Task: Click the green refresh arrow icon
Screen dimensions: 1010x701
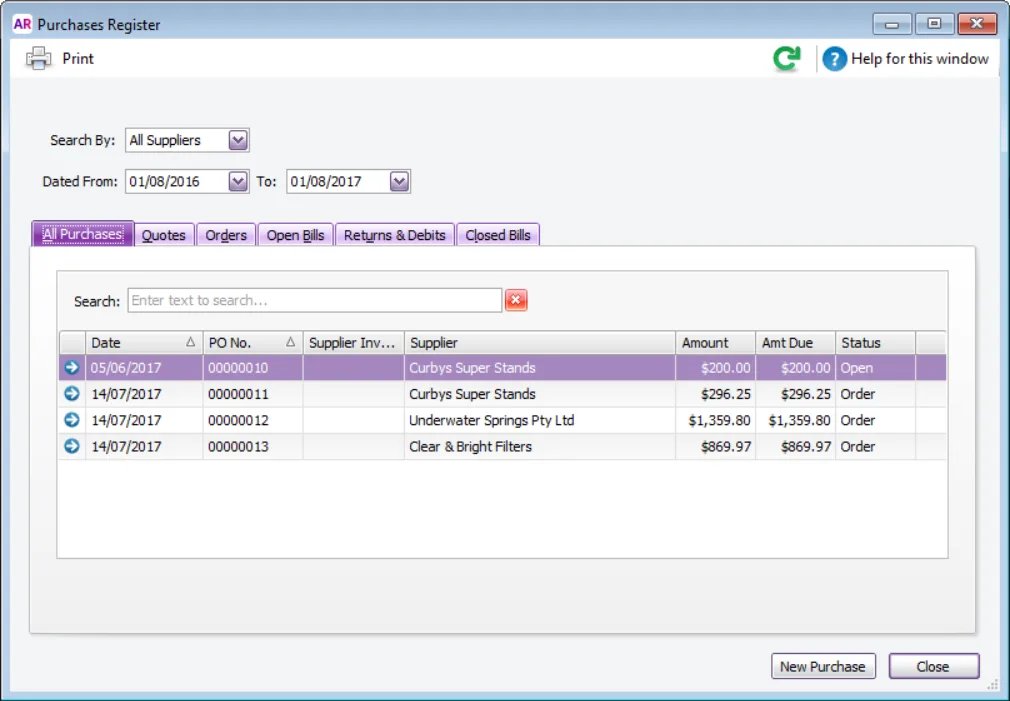Action: click(786, 59)
